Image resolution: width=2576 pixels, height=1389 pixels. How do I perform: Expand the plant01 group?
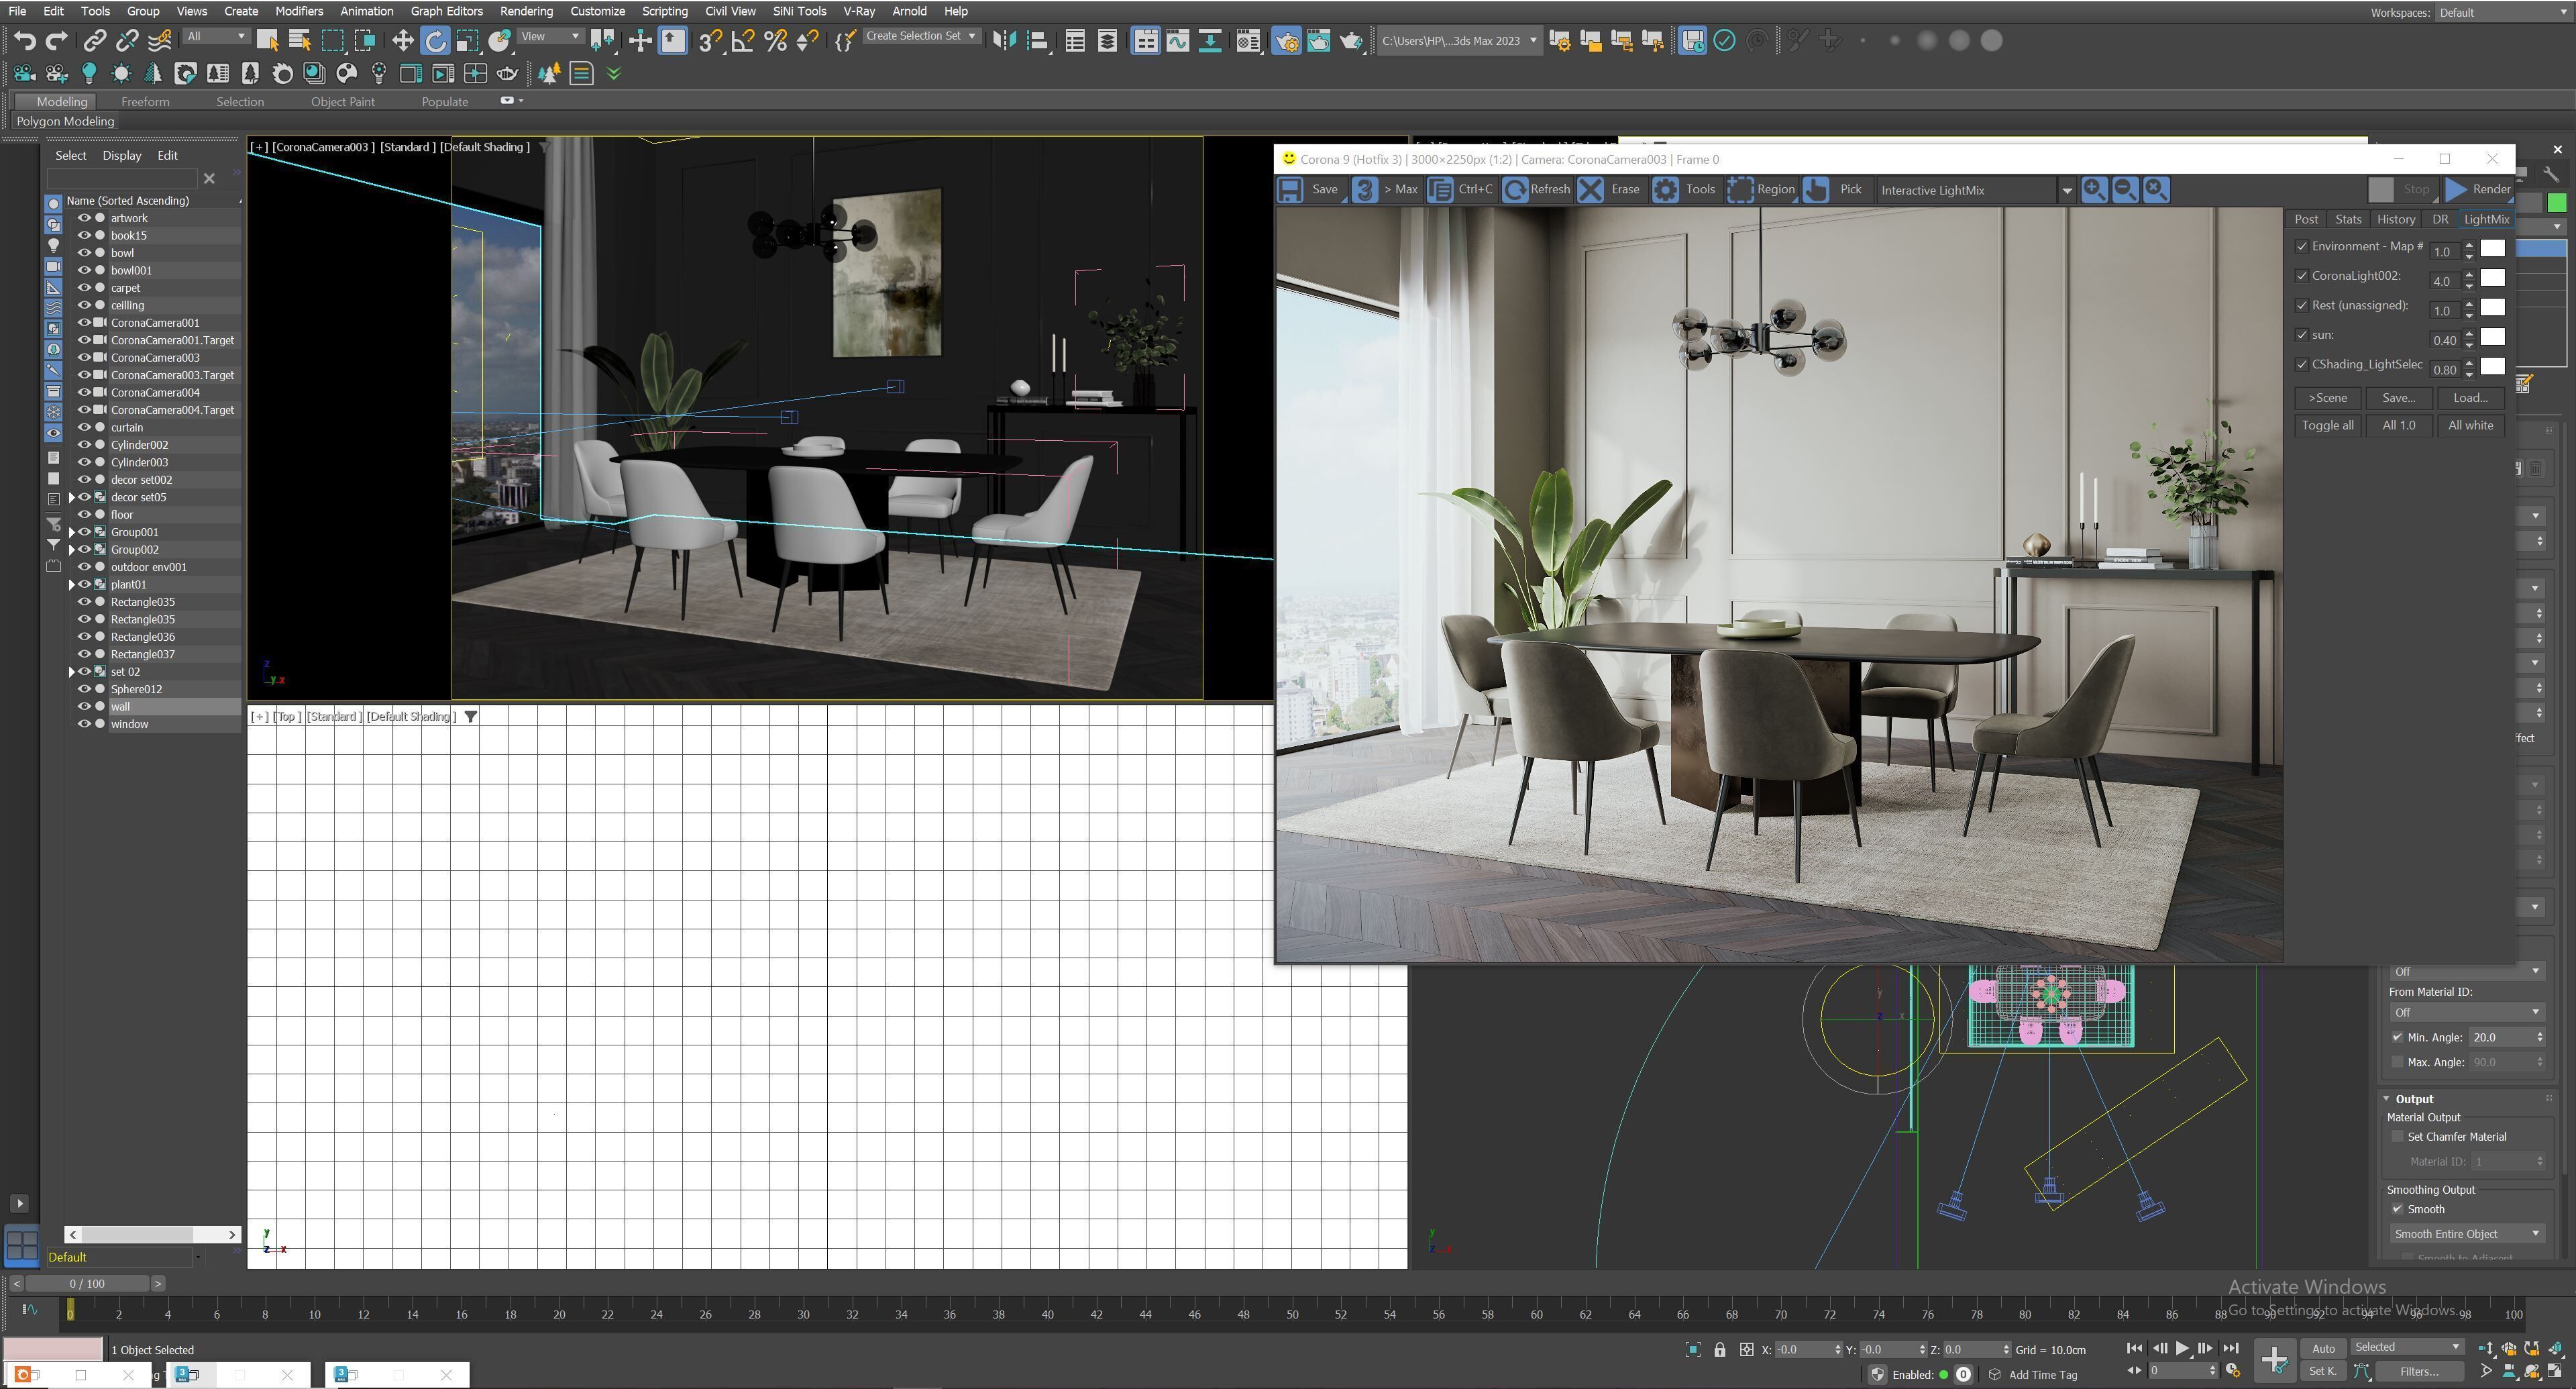coord(71,585)
